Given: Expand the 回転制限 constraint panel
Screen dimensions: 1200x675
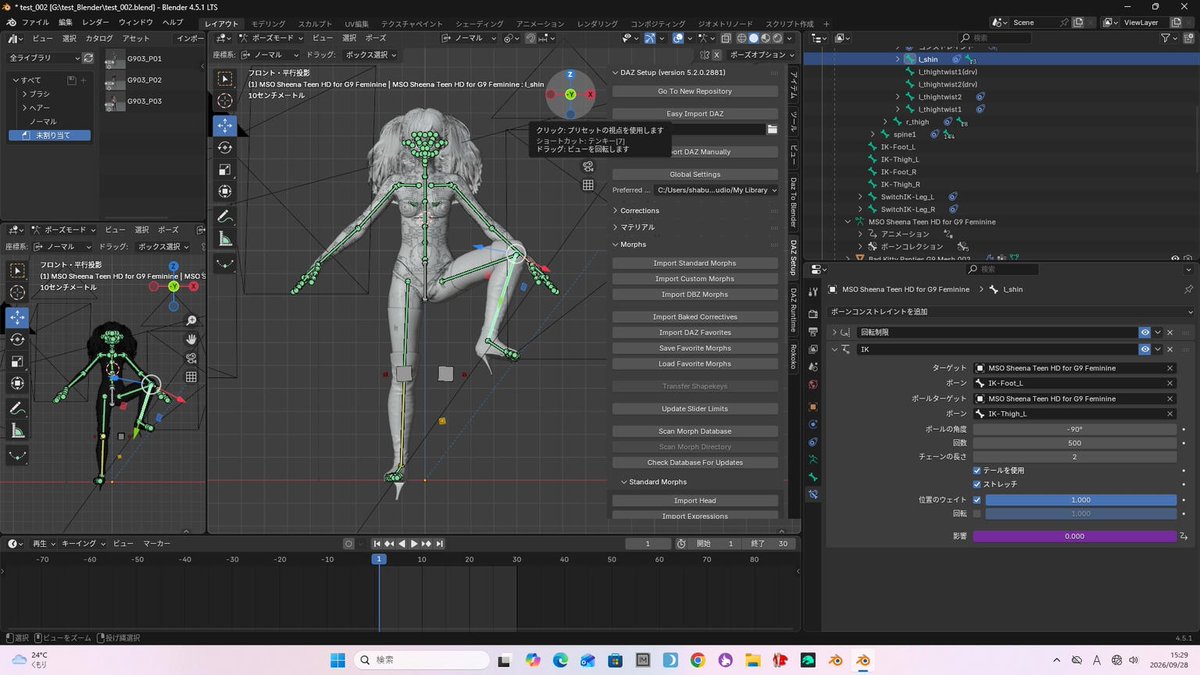Looking at the screenshot, I should 834,332.
